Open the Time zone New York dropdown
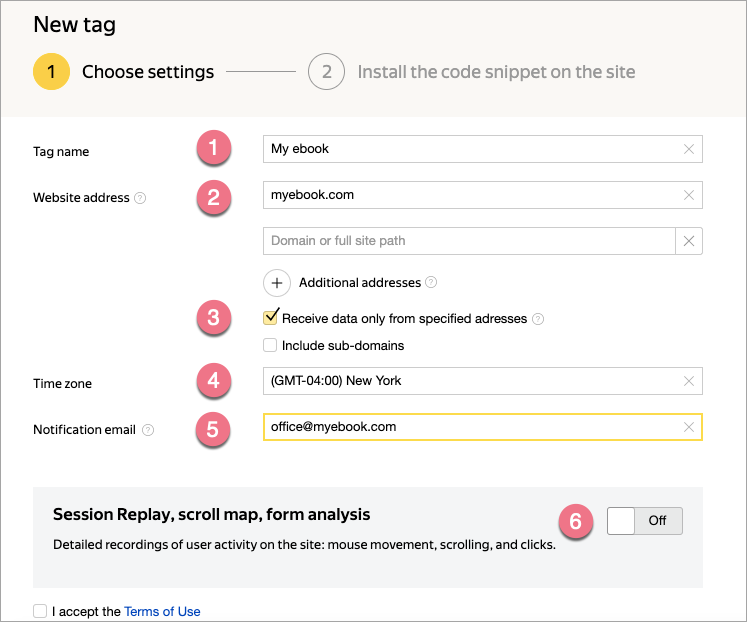Screen dimensions: 747x622 click(x=470, y=381)
